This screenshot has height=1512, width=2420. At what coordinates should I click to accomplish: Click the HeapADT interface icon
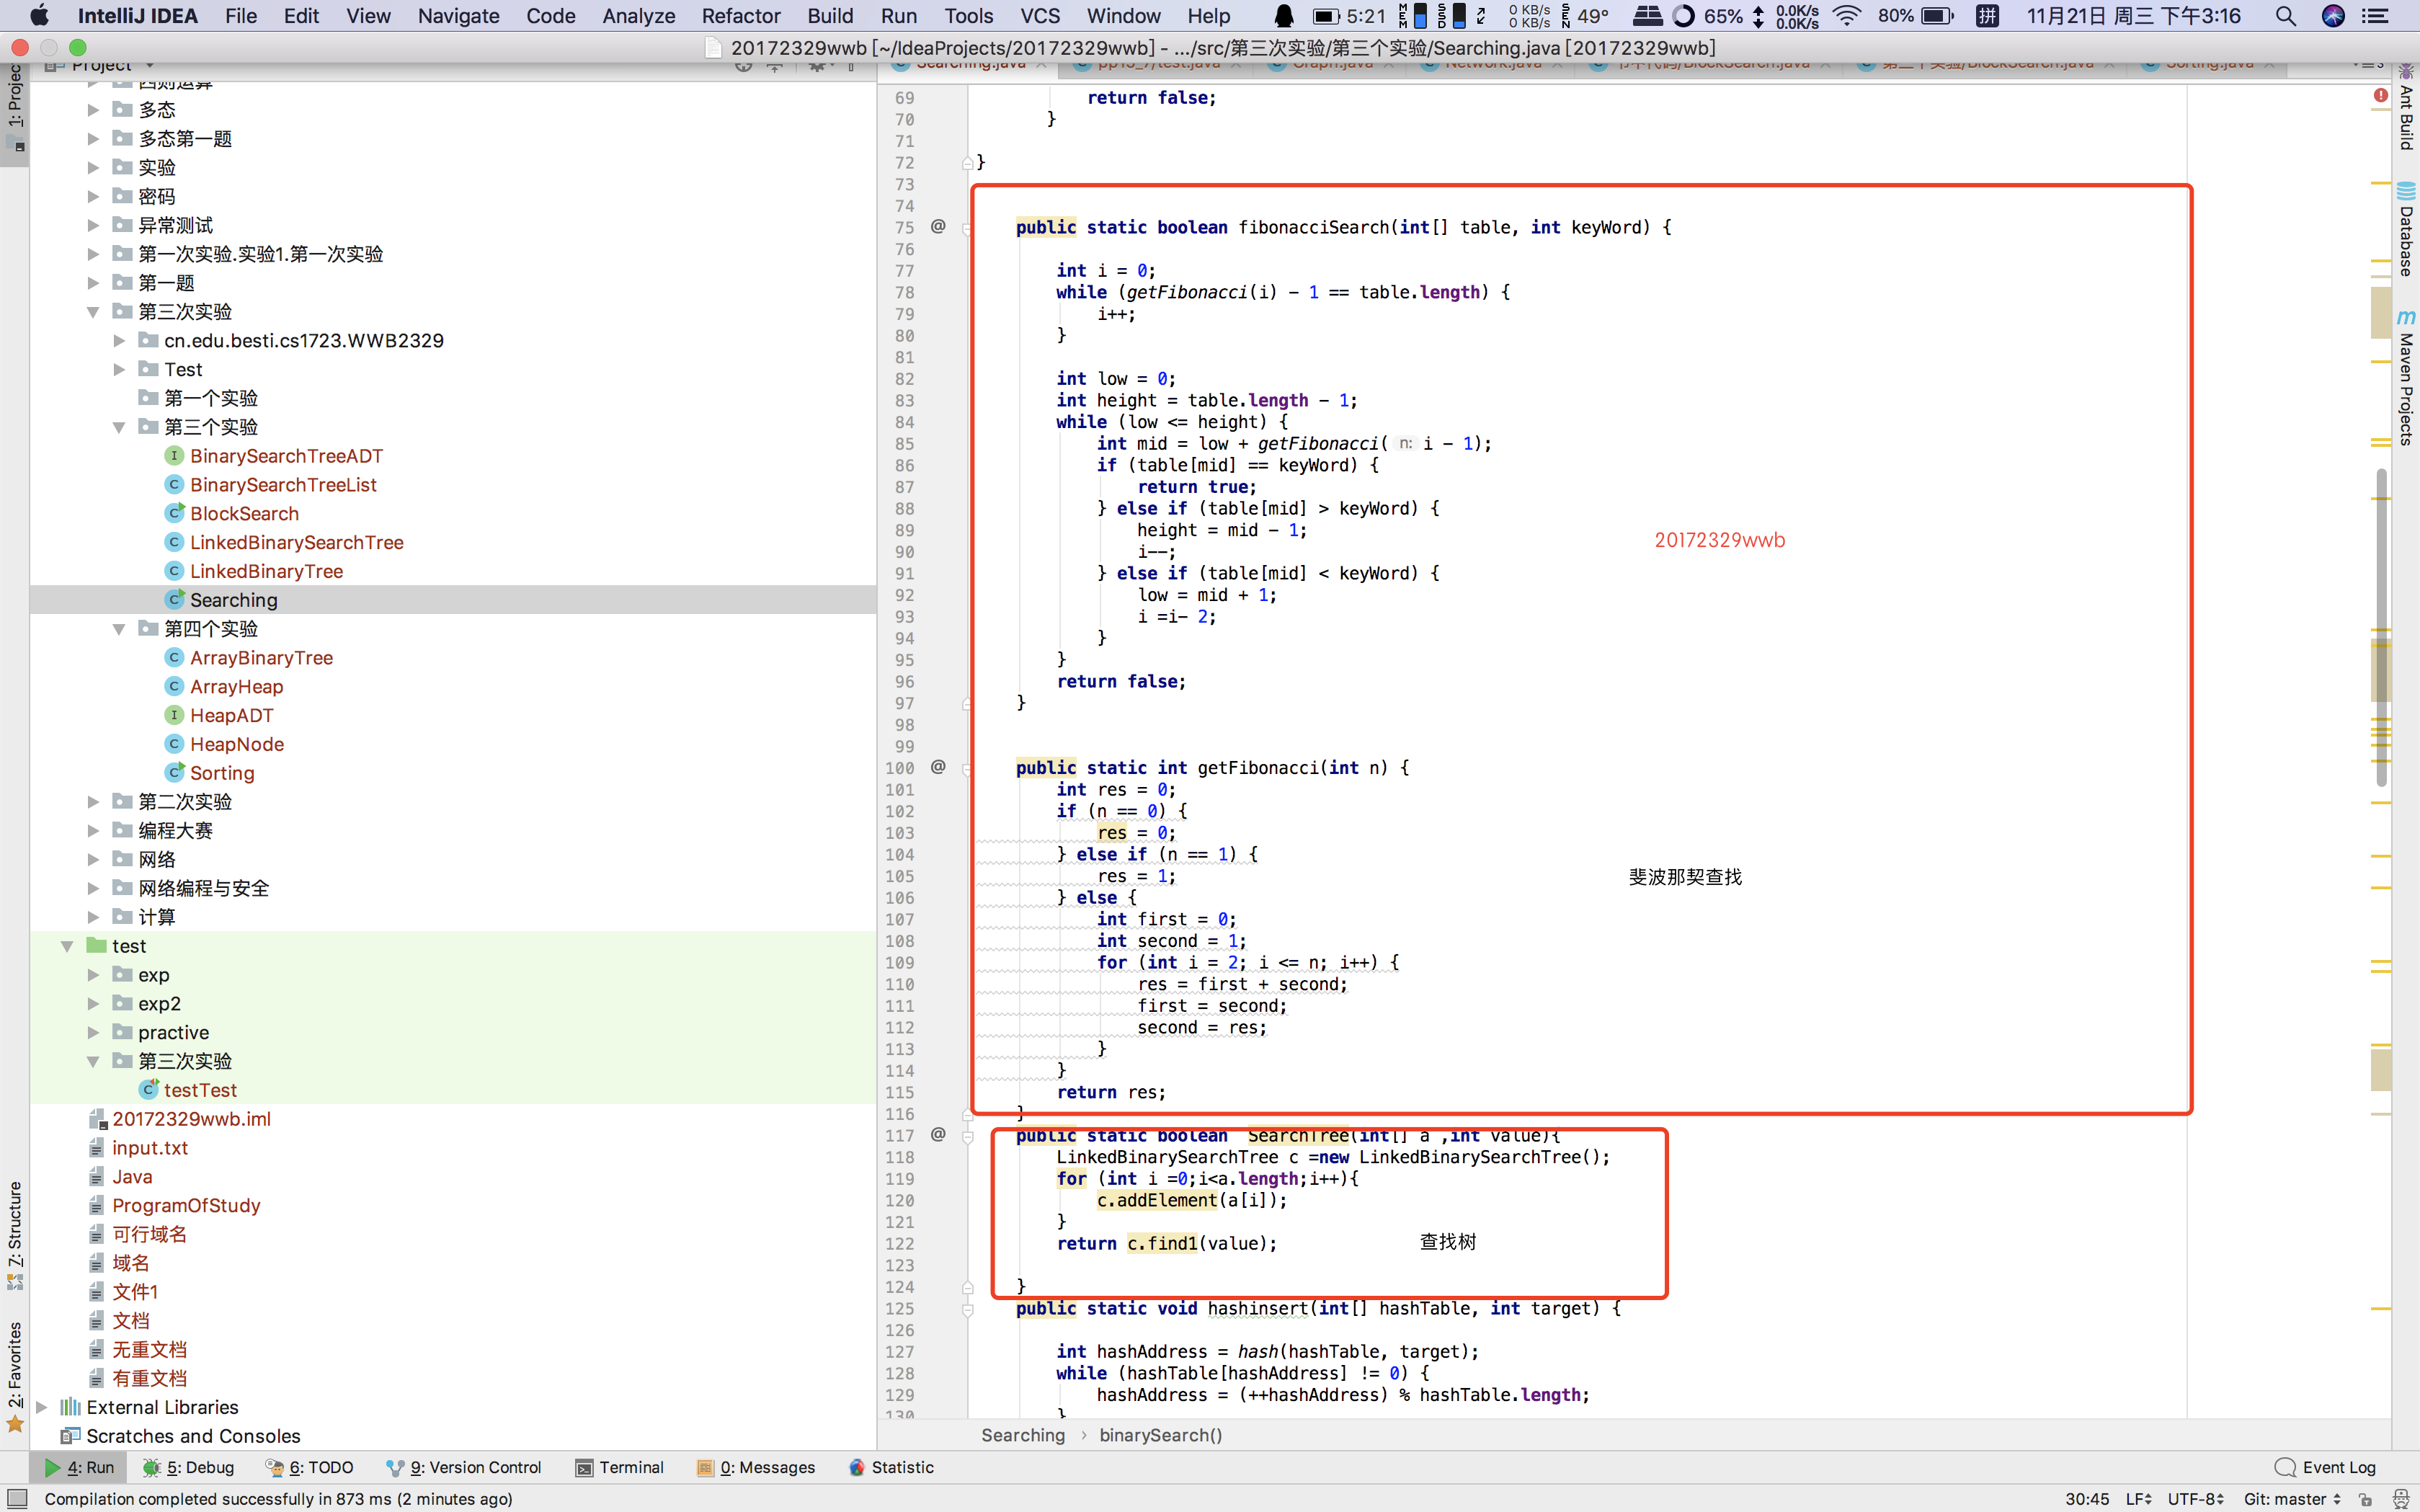click(174, 715)
